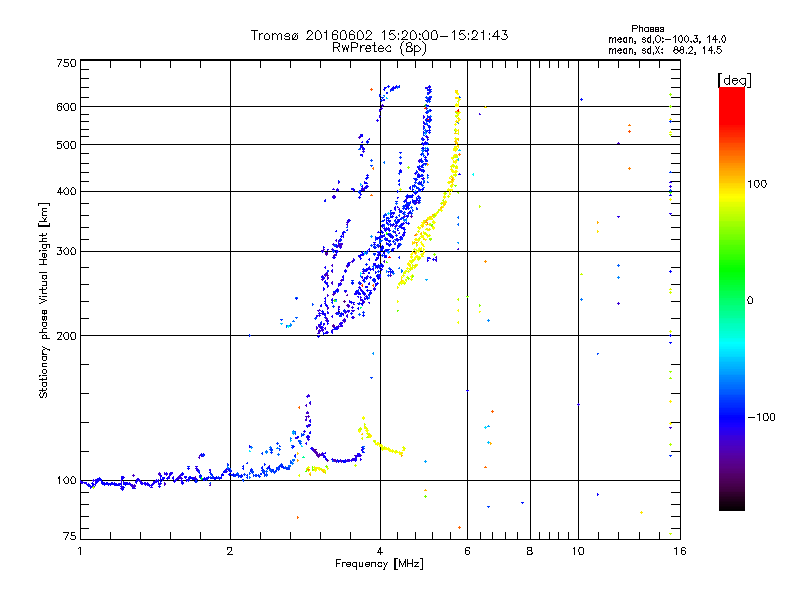
Task: Click the x-axis tick label "1"
Action: (80, 551)
